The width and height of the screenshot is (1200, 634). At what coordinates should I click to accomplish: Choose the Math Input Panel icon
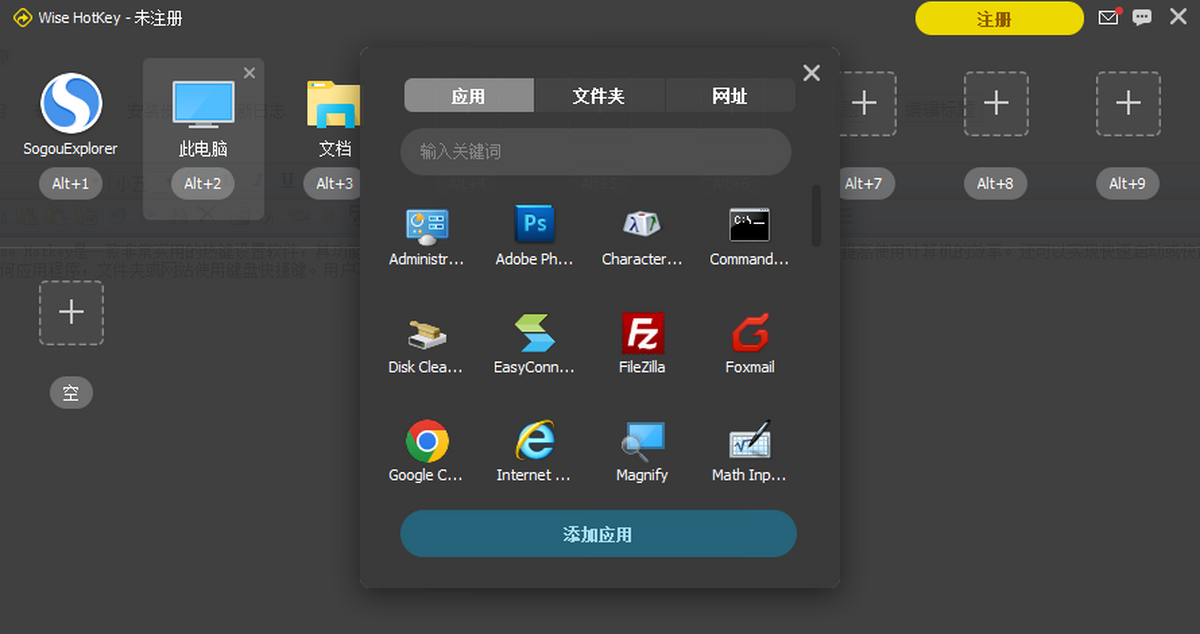click(749, 441)
